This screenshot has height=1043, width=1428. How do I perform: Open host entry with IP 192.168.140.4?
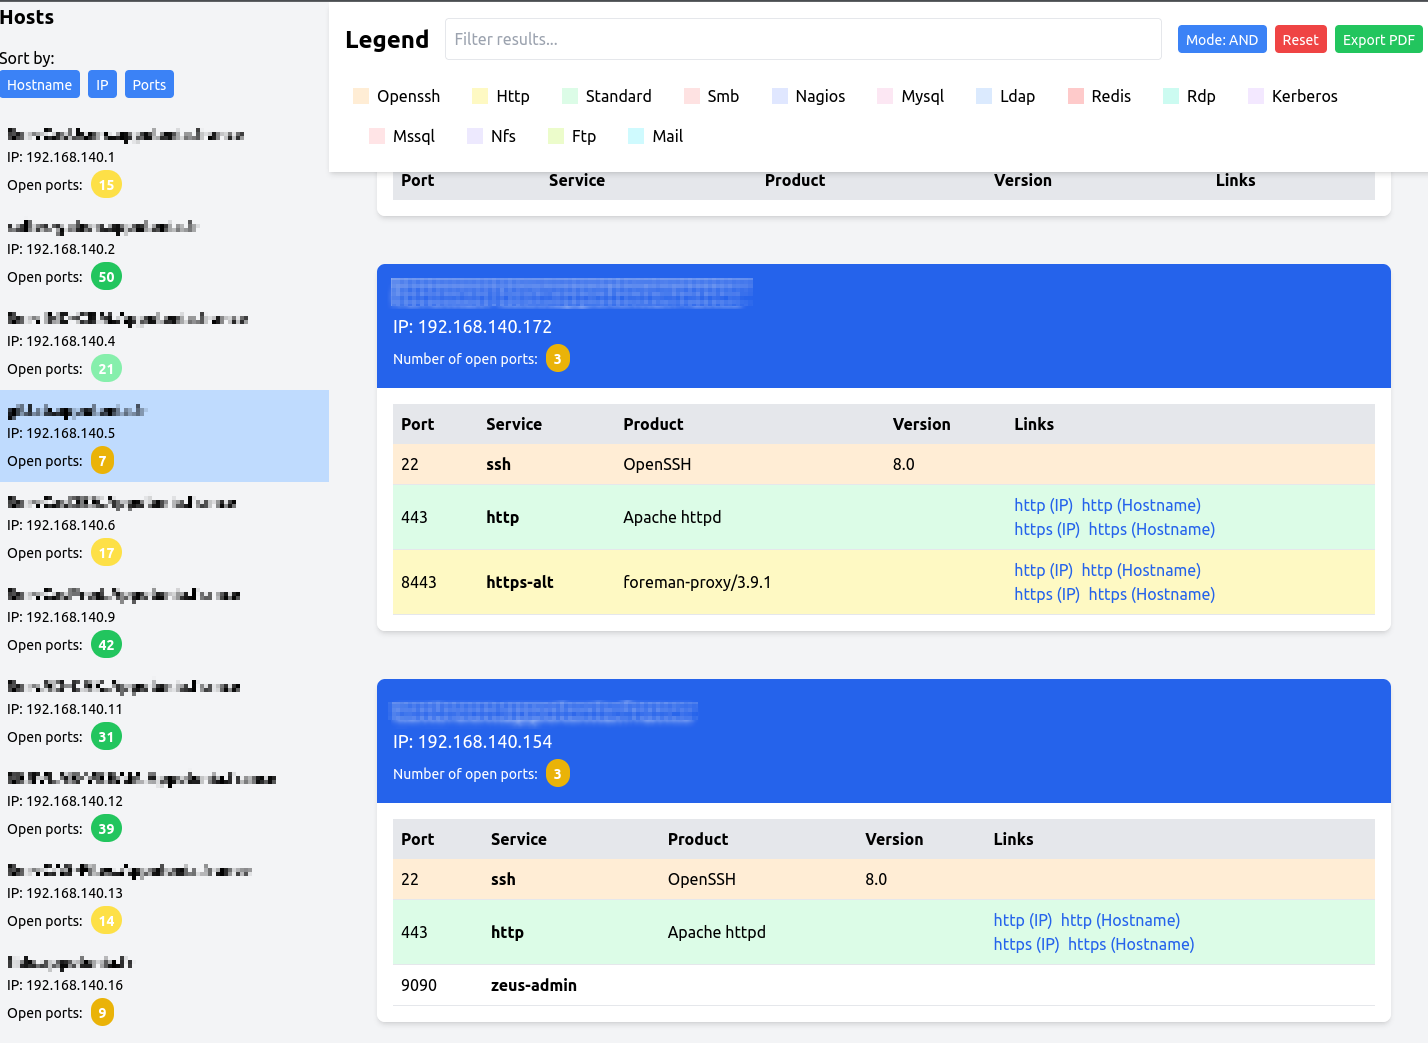[x=164, y=344]
